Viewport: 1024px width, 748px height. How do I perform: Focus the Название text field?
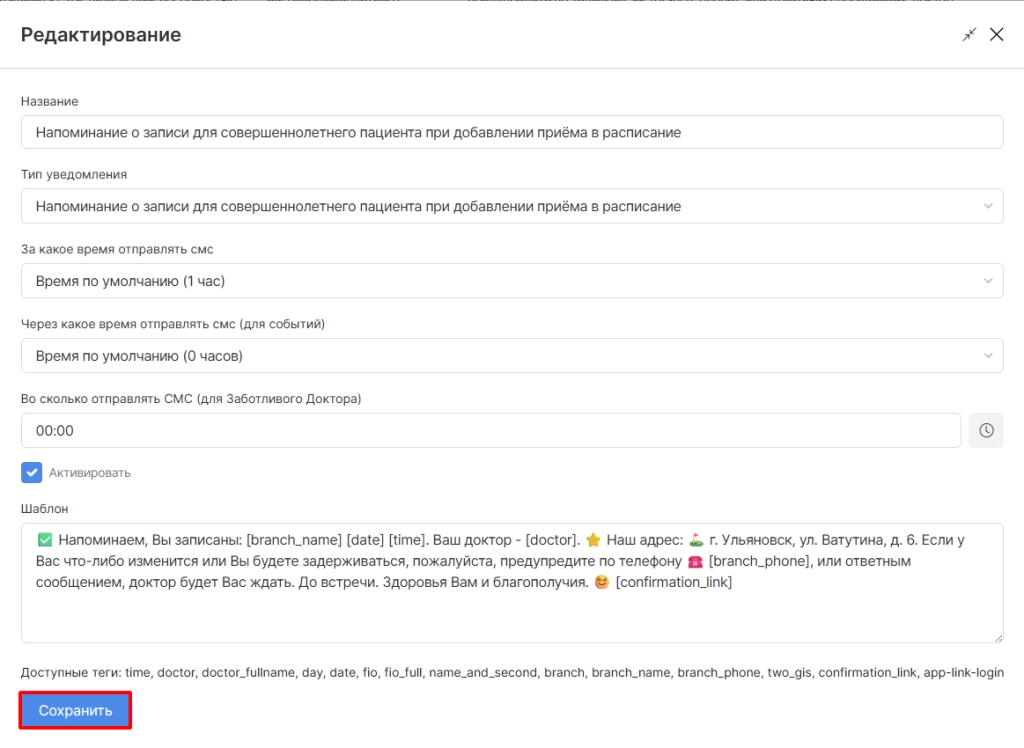[x=511, y=132]
